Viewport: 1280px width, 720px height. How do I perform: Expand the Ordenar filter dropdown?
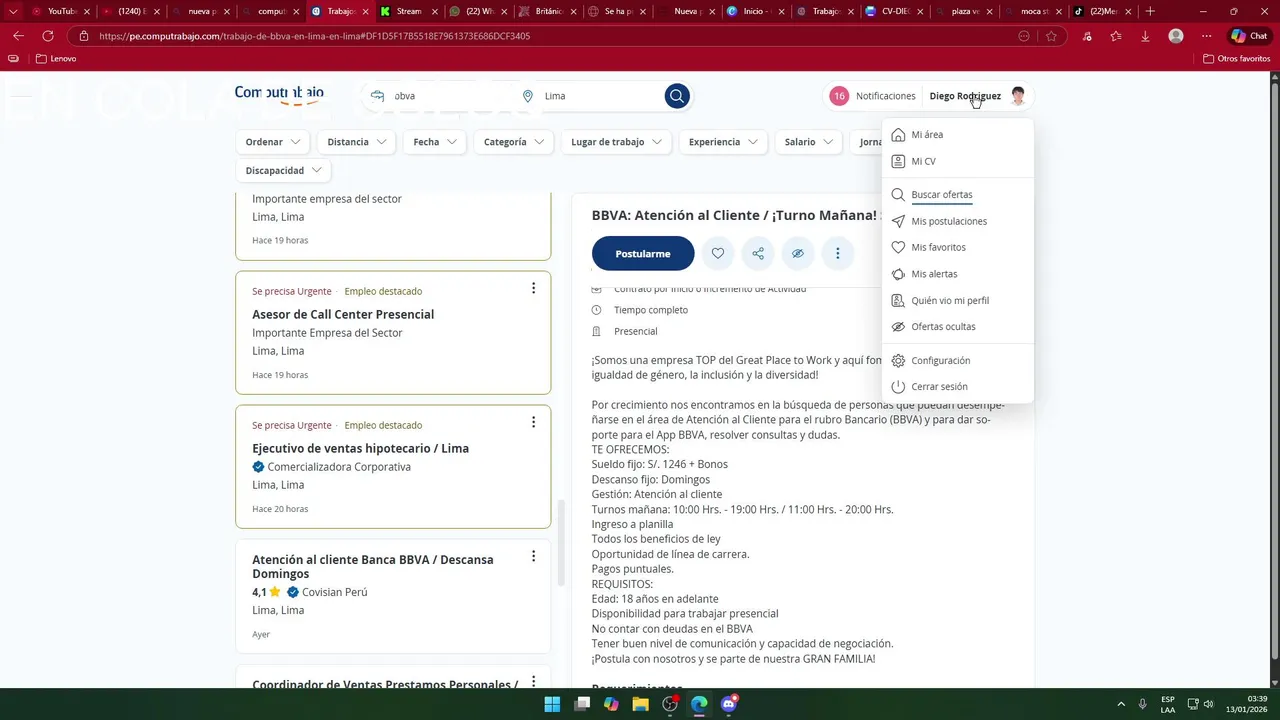coord(273,142)
